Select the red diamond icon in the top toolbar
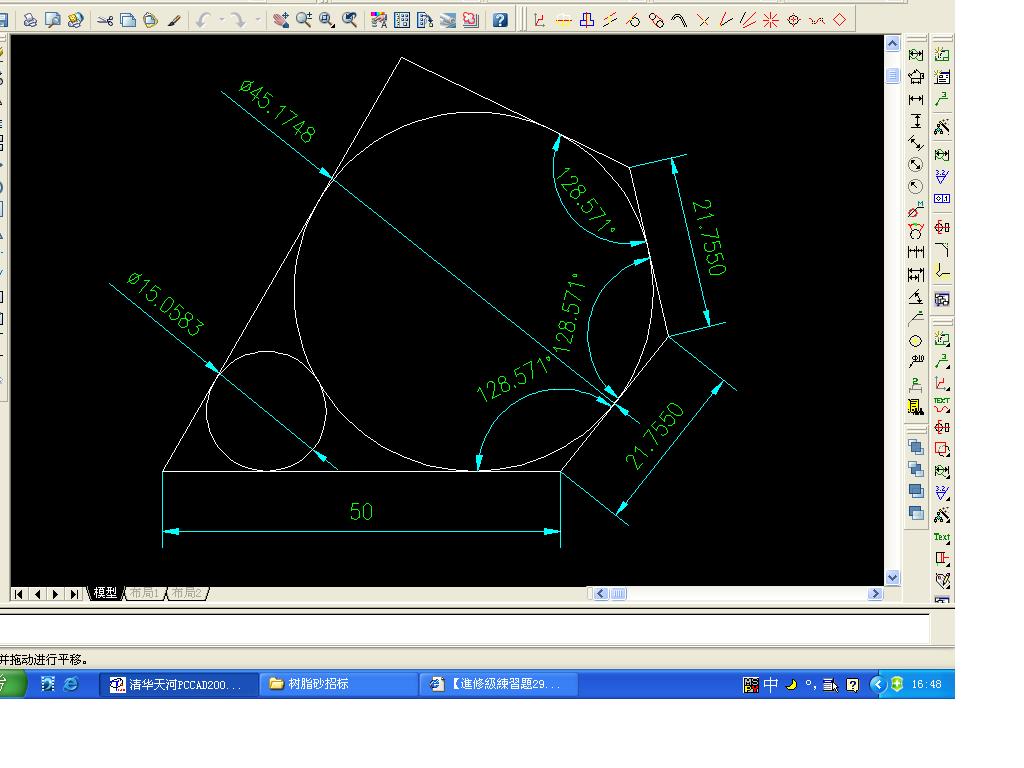Screen dimensions: 1024x768 pyautogui.click(x=840, y=20)
